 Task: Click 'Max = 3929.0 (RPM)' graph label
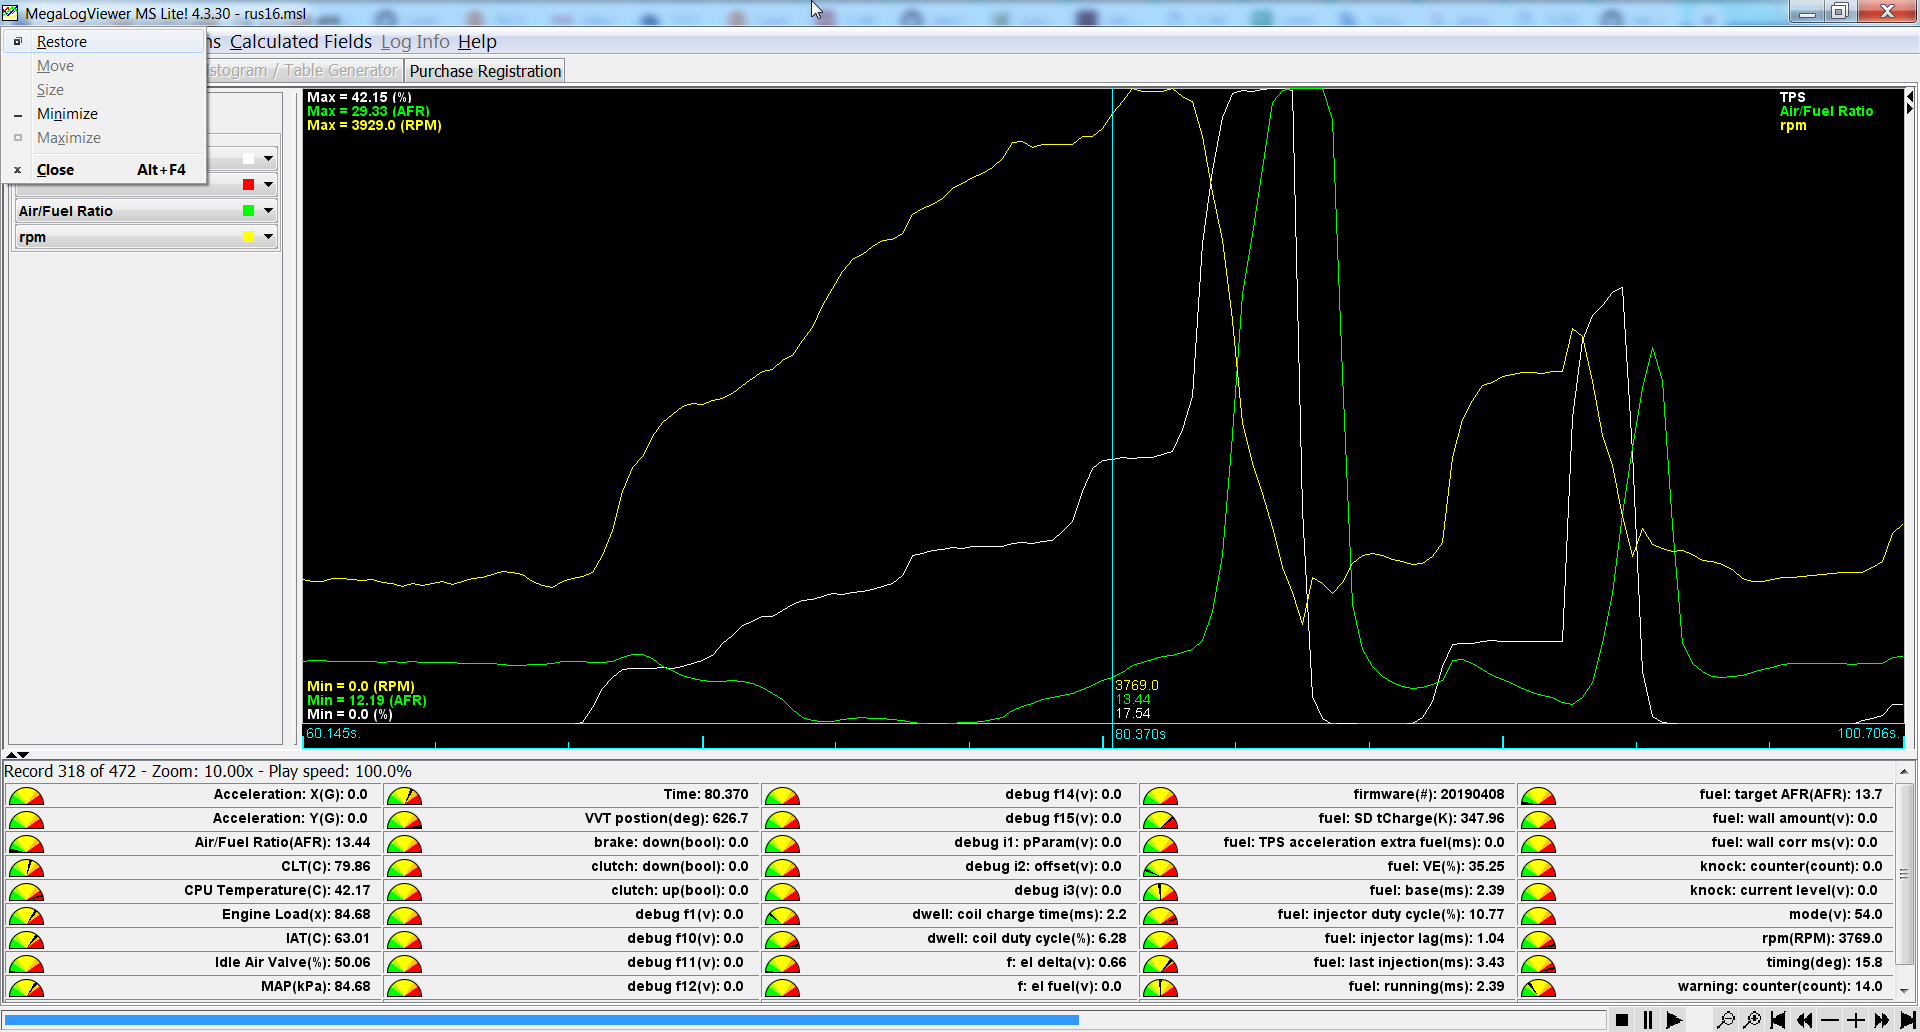point(374,125)
